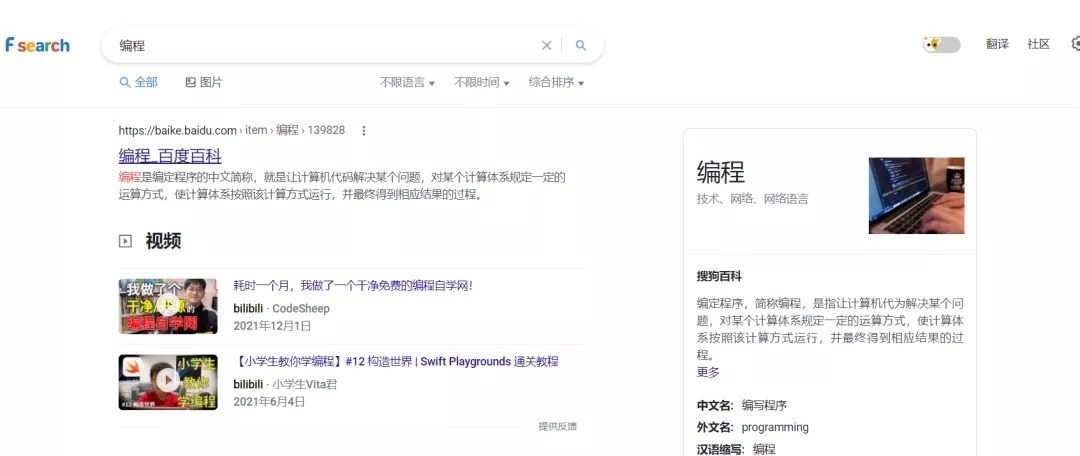Open the 社区 link
The height and width of the screenshot is (456, 1080).
click(1038, 44)
